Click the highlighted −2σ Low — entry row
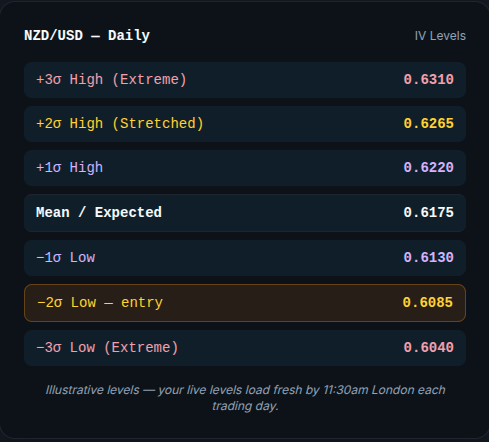489x442 pixels. click(245, 303)
